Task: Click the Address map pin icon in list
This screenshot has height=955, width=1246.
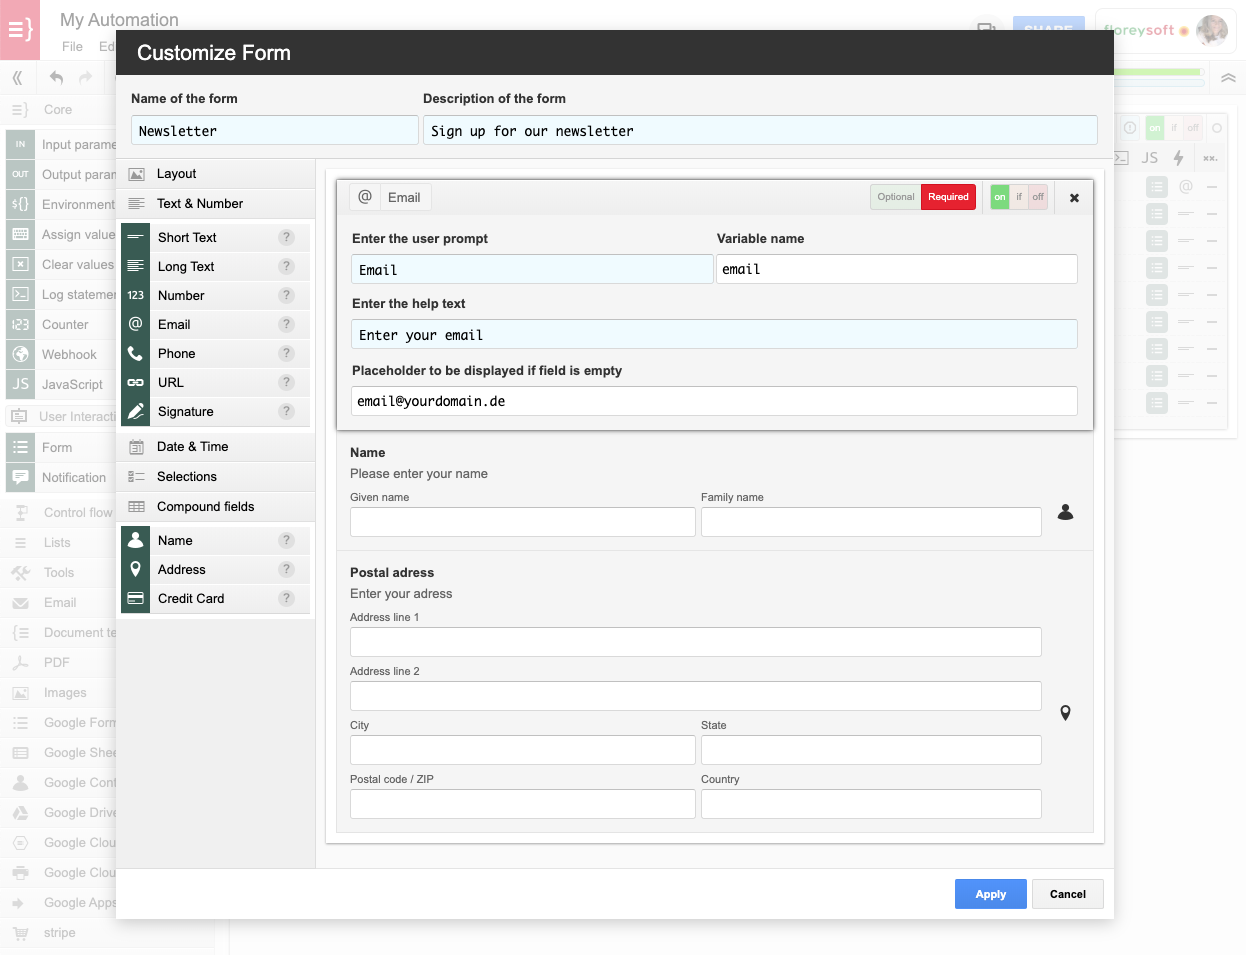Action: pyautogui.click(x=135, y=569)
